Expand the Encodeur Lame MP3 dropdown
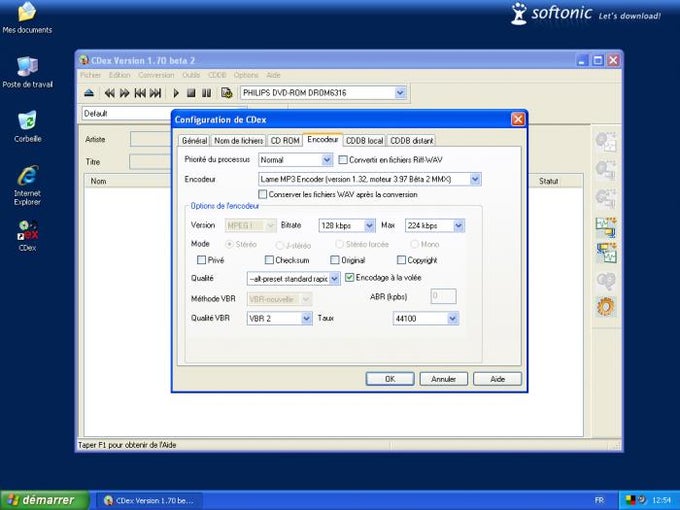Screen dimensions: 680x510 coord(475,179)
